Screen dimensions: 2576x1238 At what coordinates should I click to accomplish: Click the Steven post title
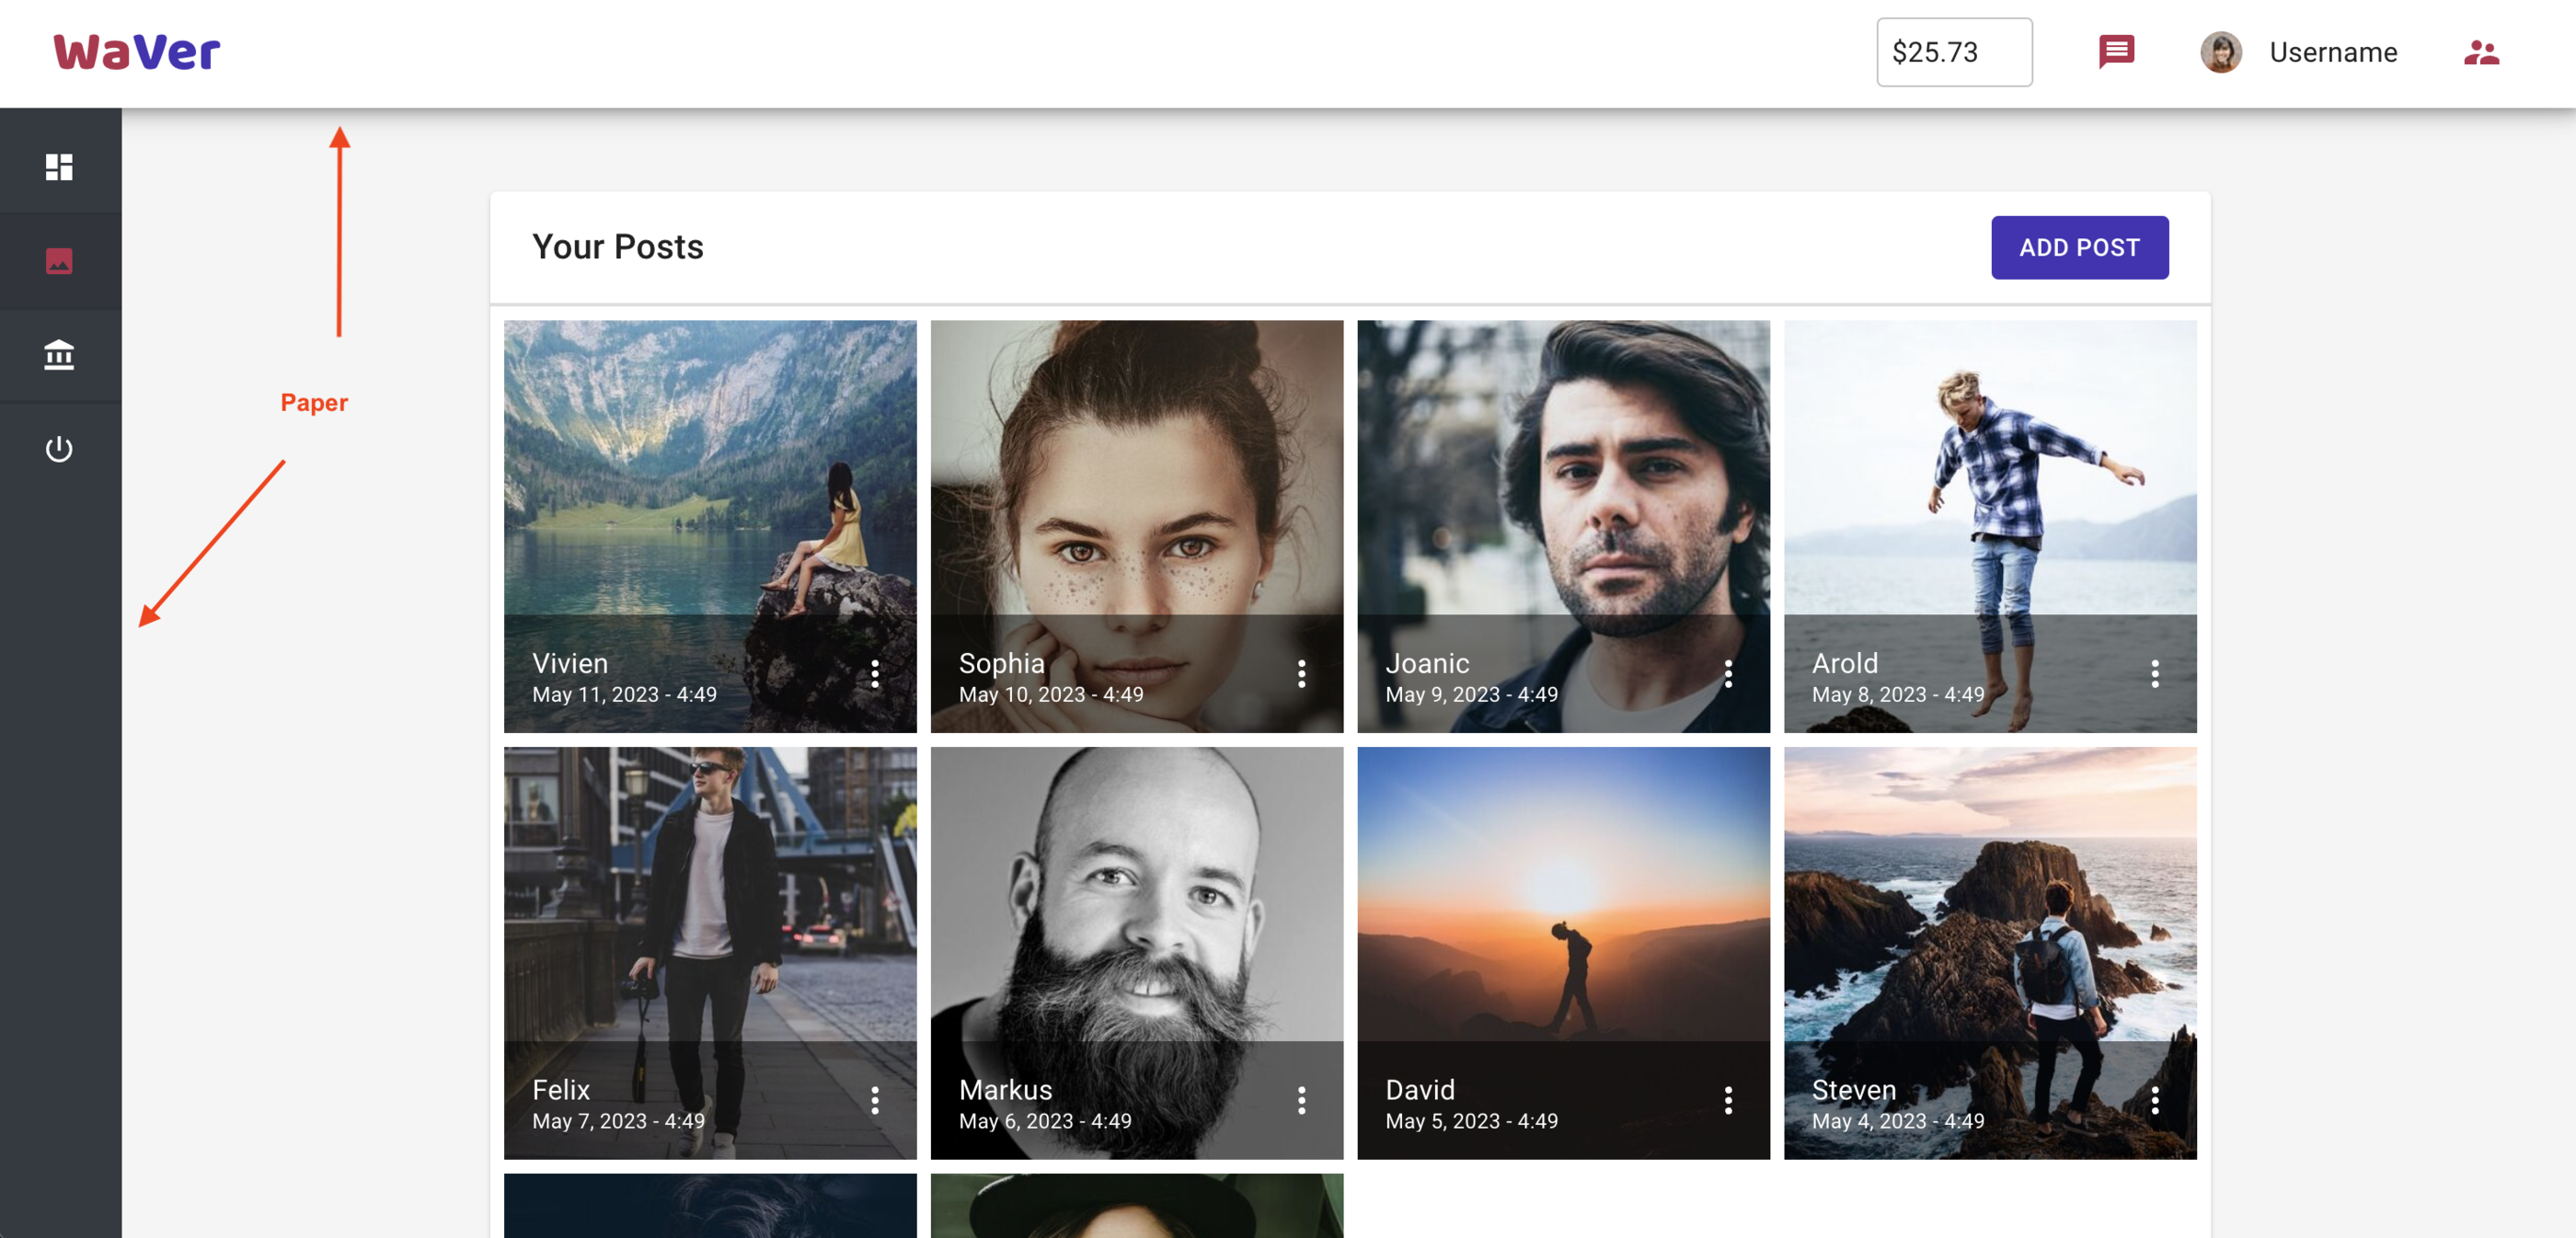[x=1854, y=1090]
